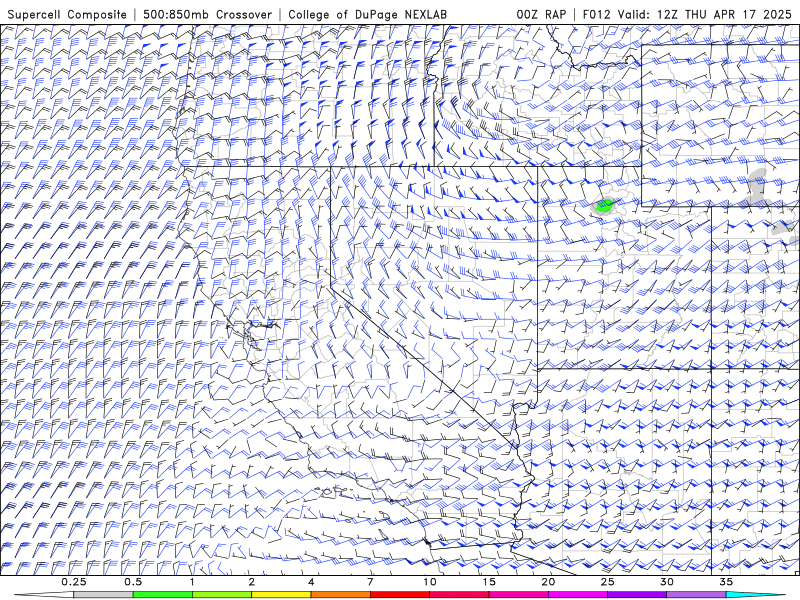
Task: Click the "20" legend value
Action: (548, 582)
